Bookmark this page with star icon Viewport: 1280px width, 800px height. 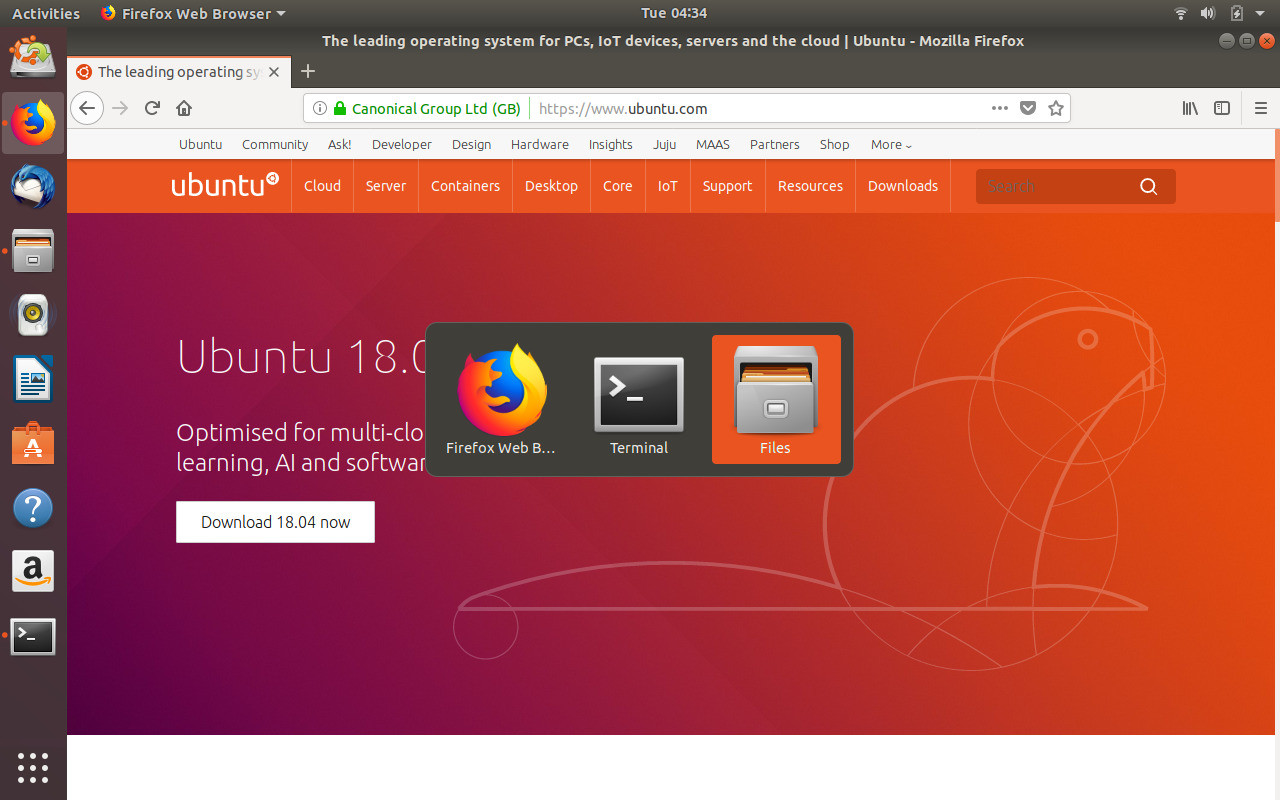(1056, 108)
